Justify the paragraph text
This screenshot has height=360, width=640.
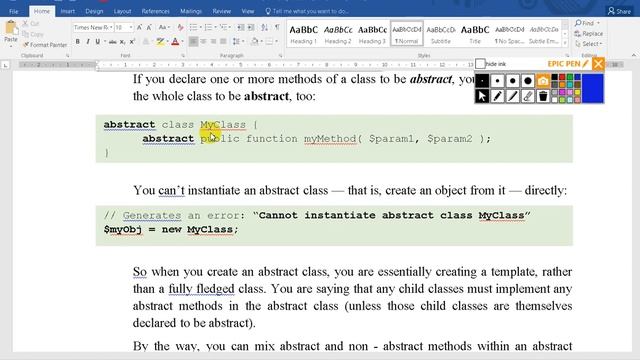(x=223, y=42)
